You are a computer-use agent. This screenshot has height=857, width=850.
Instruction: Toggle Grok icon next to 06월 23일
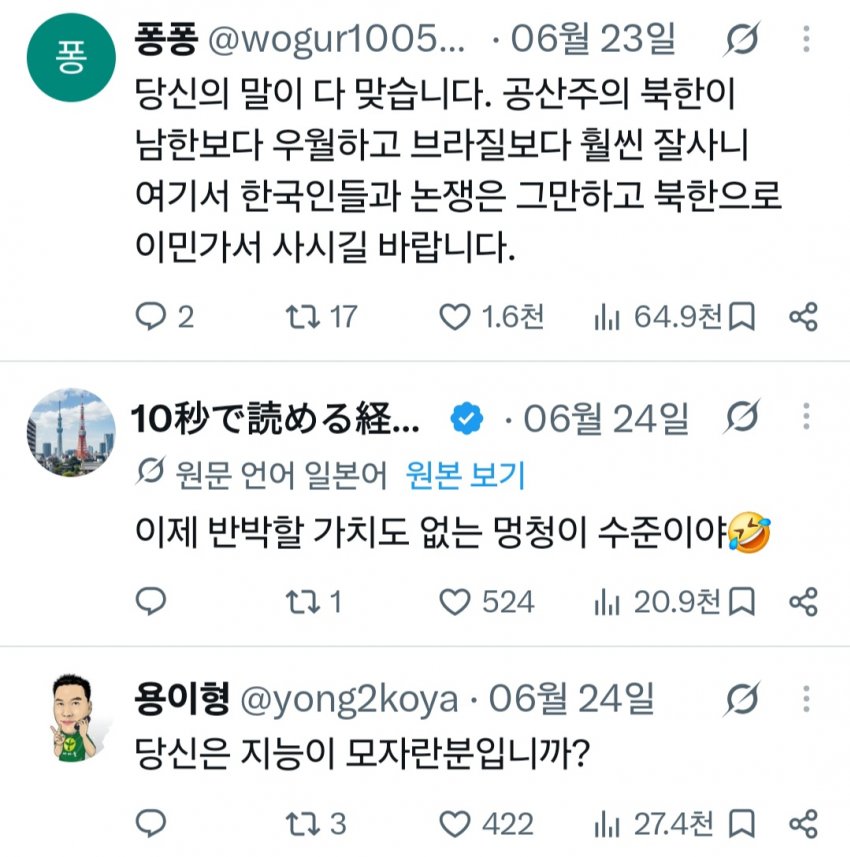tap(742, 39)
